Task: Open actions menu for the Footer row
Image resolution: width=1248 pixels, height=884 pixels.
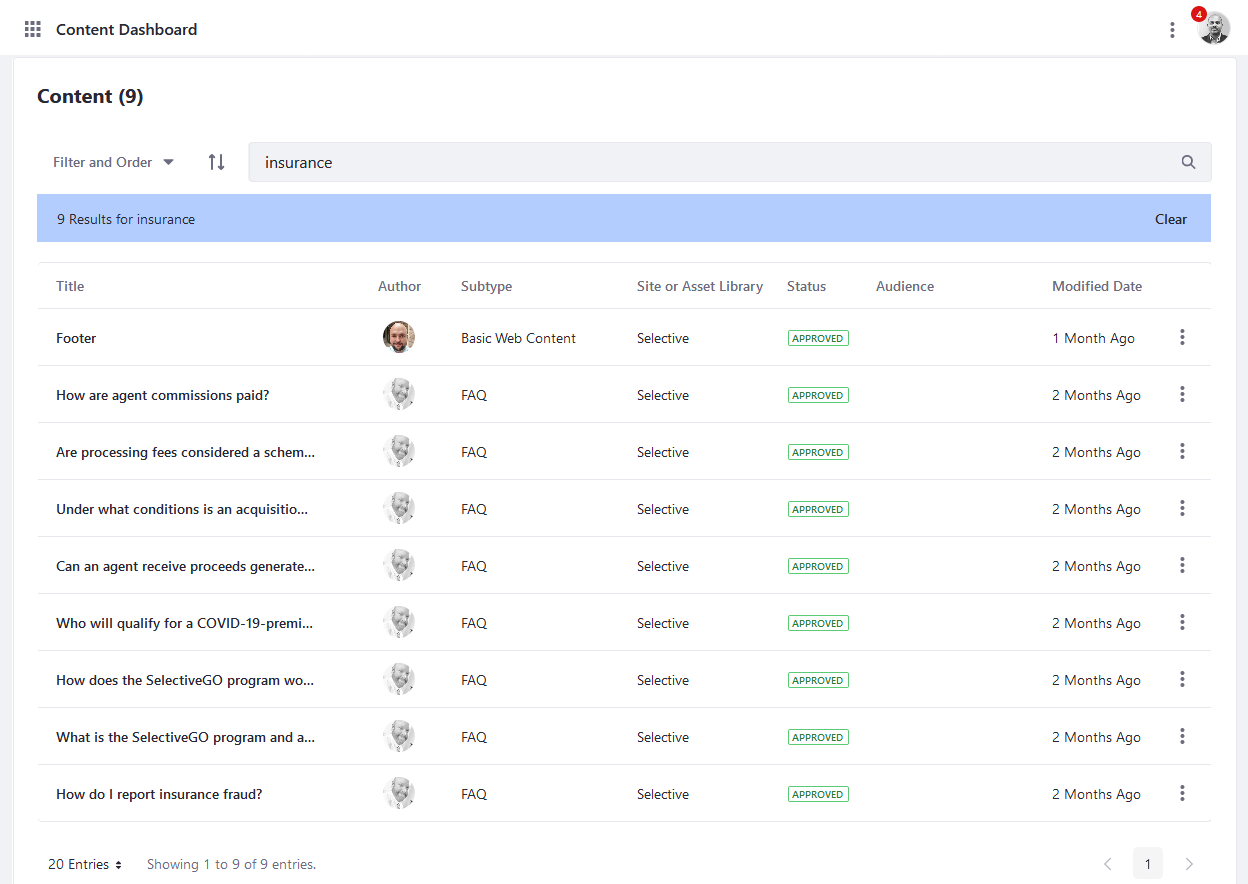Action: (1182, 338)
